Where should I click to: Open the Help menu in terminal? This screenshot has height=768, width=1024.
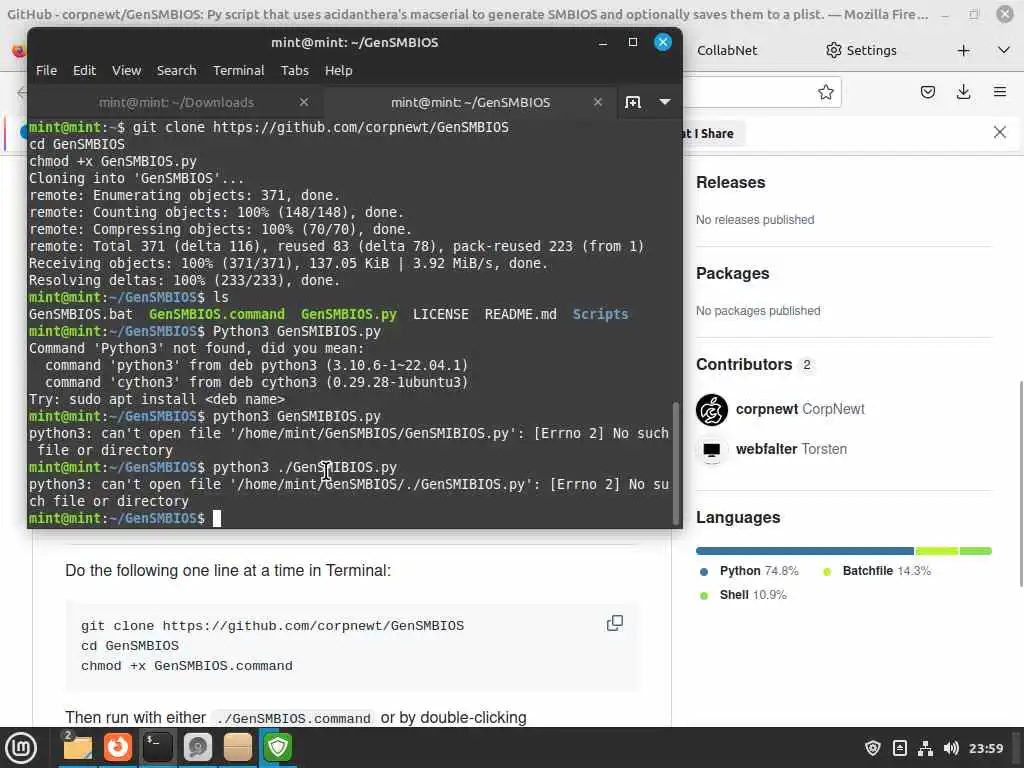(338, 71)
